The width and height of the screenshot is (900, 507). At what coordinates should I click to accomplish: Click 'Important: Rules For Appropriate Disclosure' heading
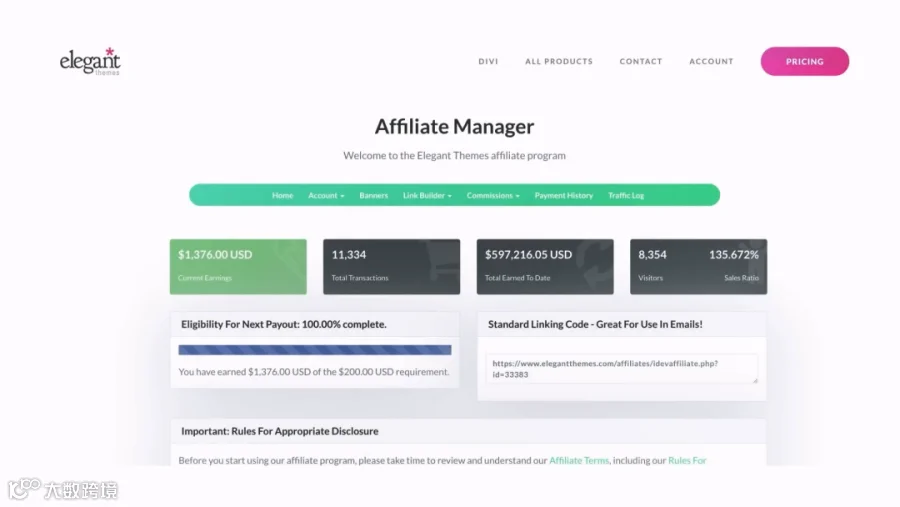pos(280,431)
